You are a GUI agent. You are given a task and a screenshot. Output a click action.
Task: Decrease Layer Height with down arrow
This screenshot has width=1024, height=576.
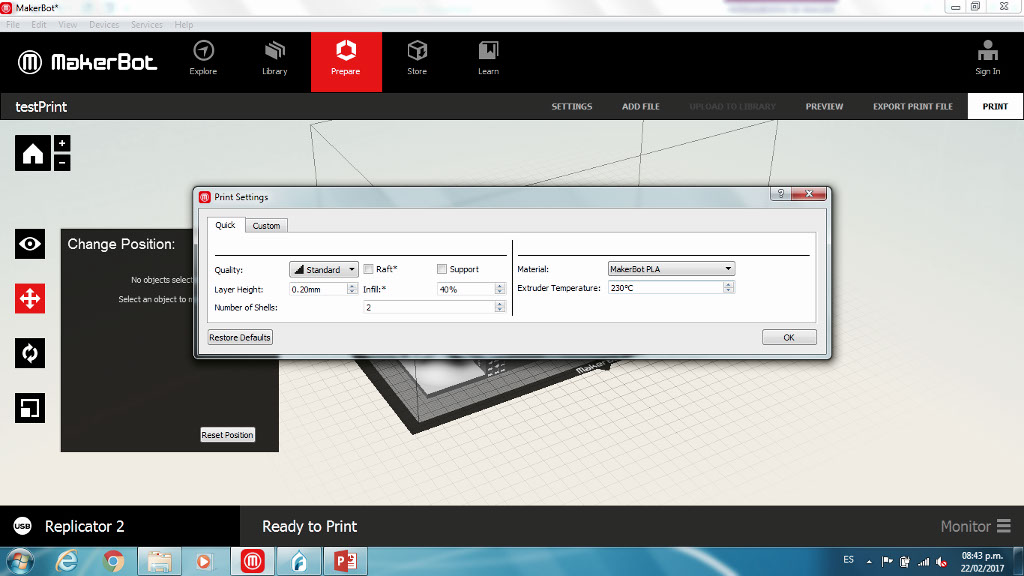click(x=352, y=292)
